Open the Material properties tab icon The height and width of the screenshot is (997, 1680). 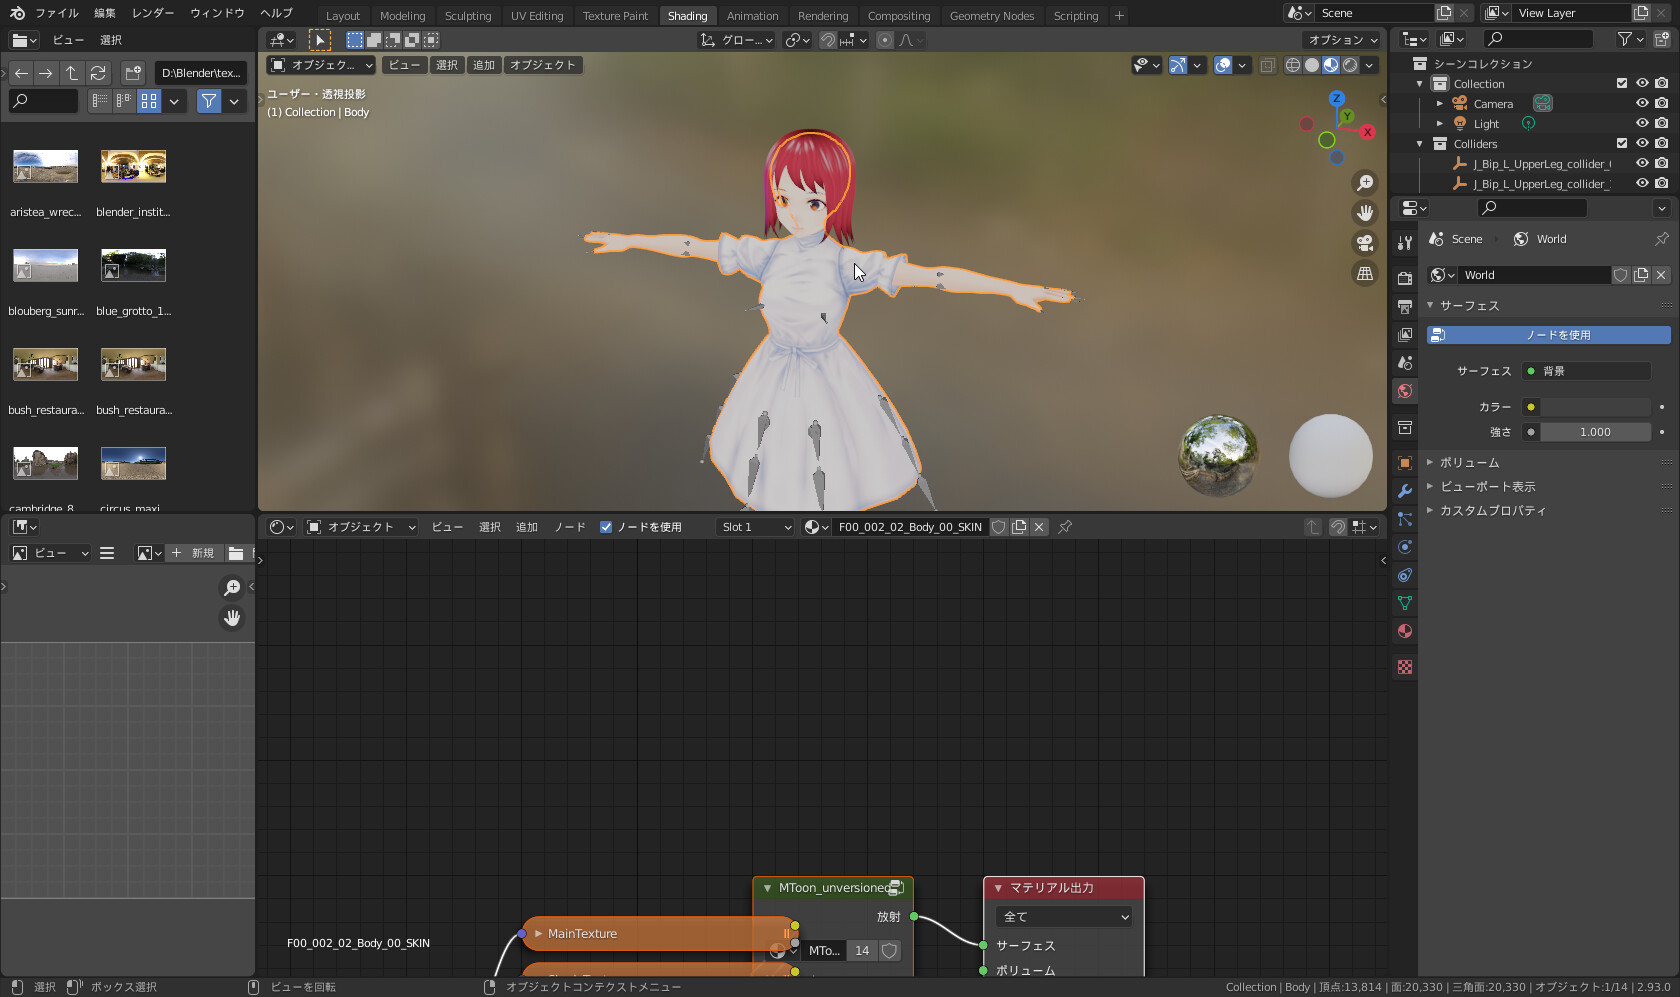pos(1405,631)
